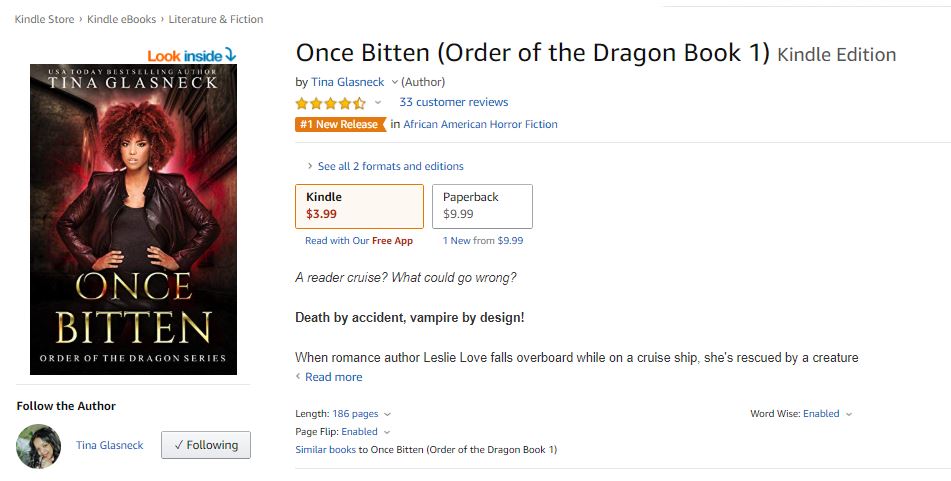The image size is (951, 481).
Task: Open 33 customer reviews link
Action: 454,103
